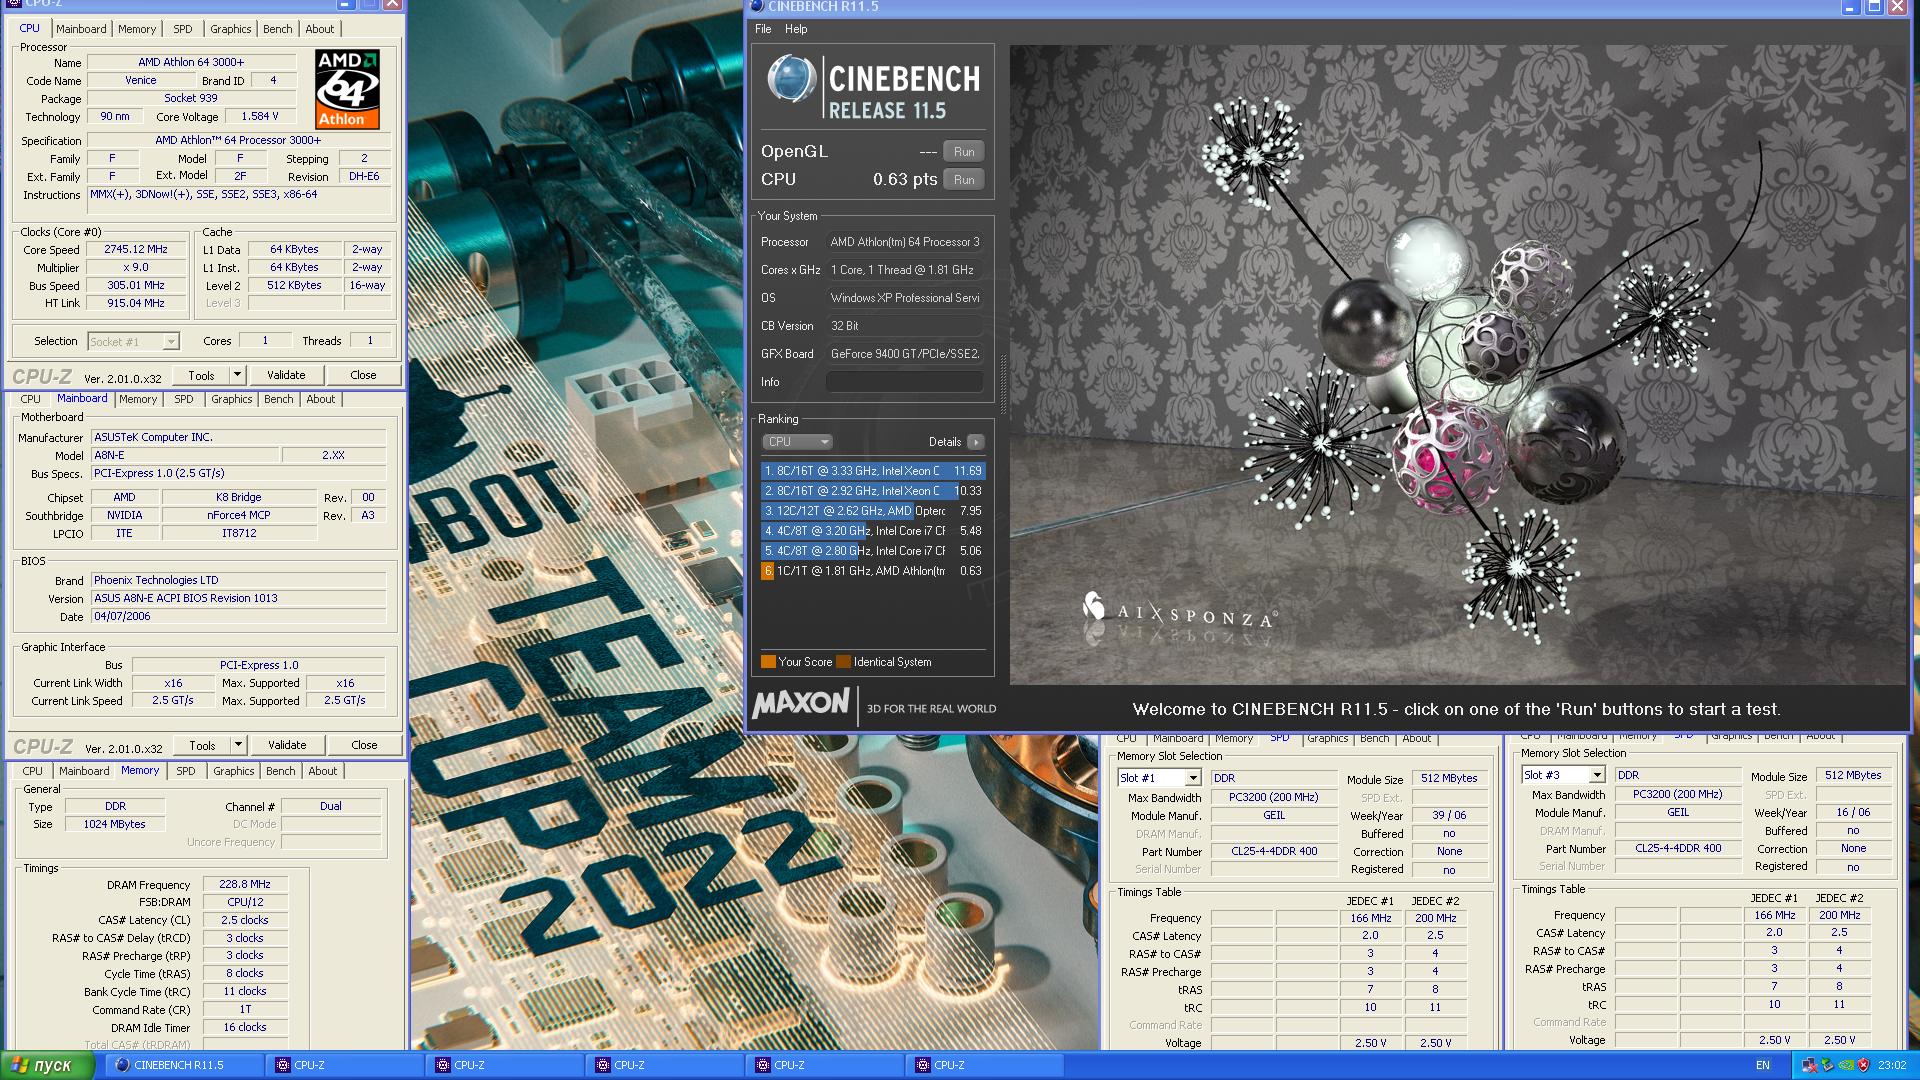Open the Tools dropdown arrow in CPU-Z CPU window
1920x1080 pixels.
[237, 375]
